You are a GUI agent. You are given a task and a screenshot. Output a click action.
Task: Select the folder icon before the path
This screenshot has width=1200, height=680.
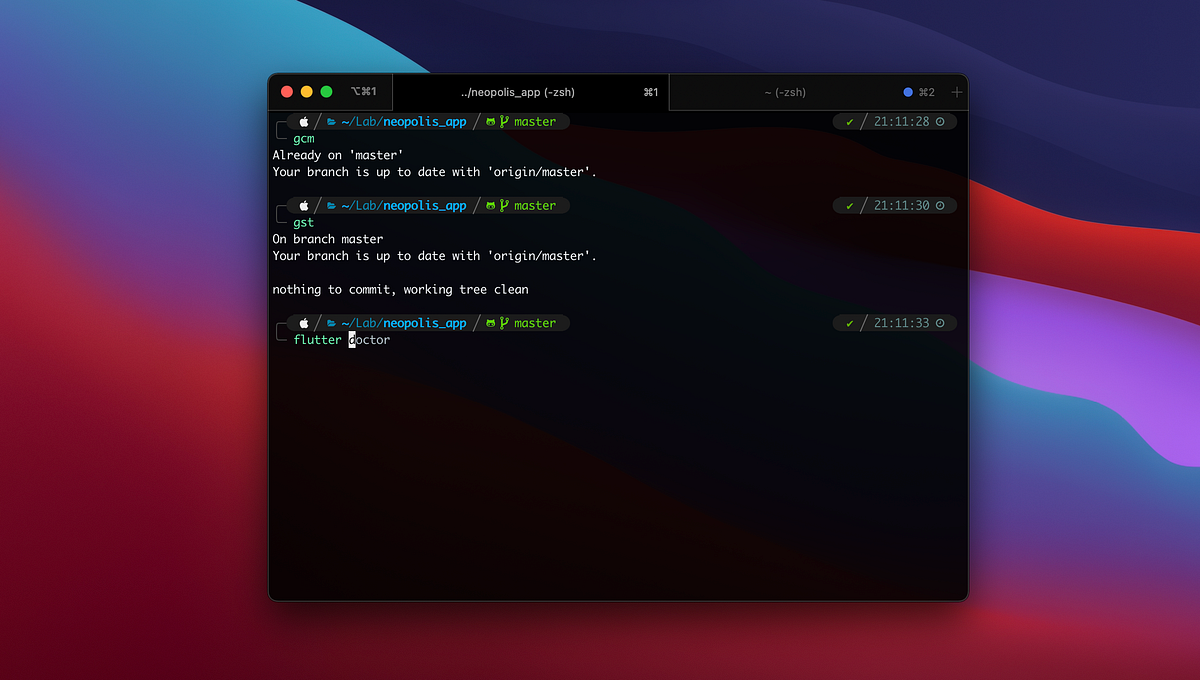click(x=331, y=121)
